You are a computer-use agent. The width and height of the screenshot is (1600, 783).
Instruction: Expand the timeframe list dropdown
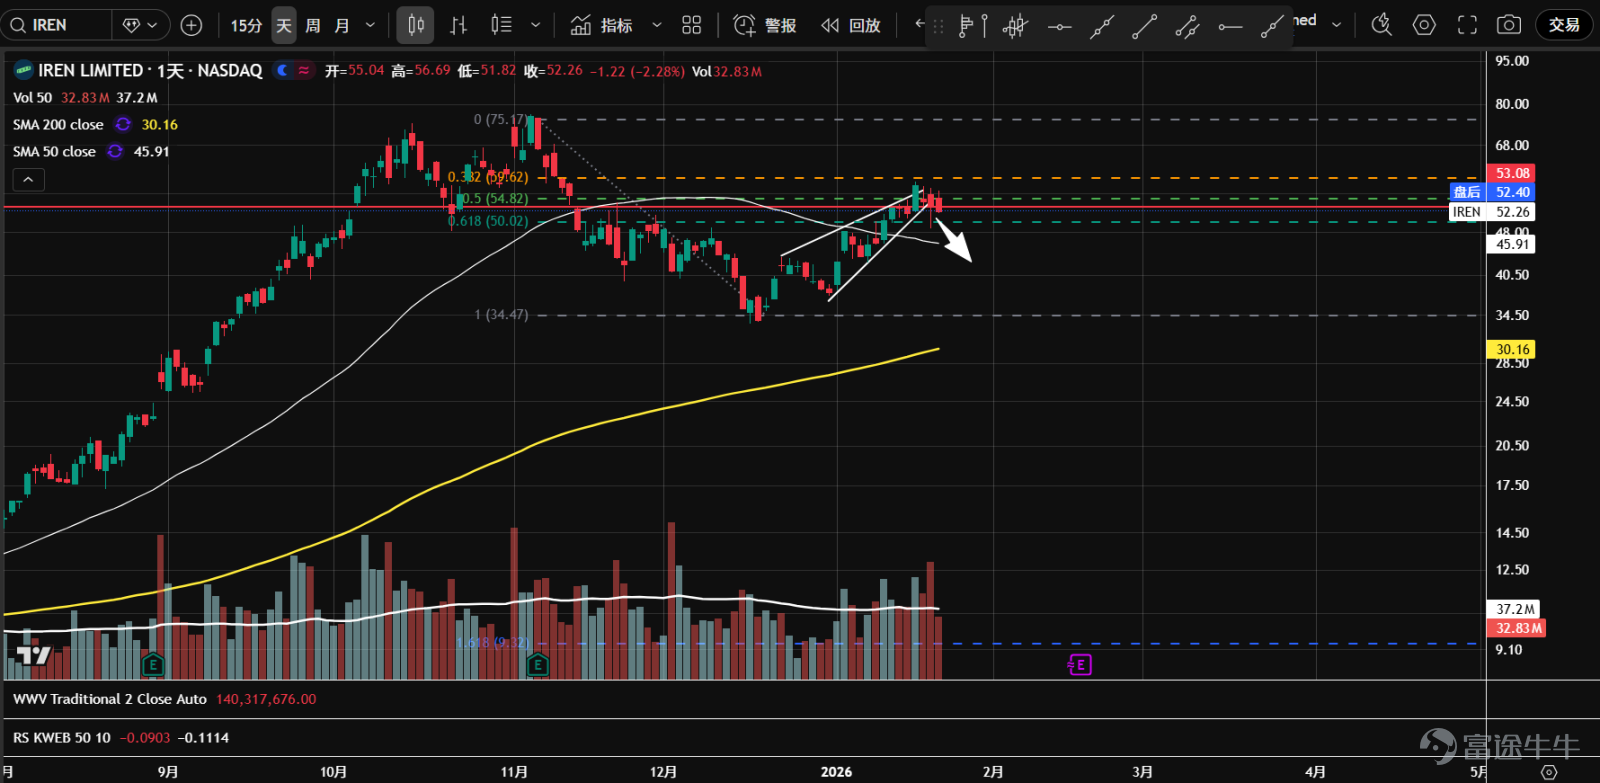[x=370, y=25]
